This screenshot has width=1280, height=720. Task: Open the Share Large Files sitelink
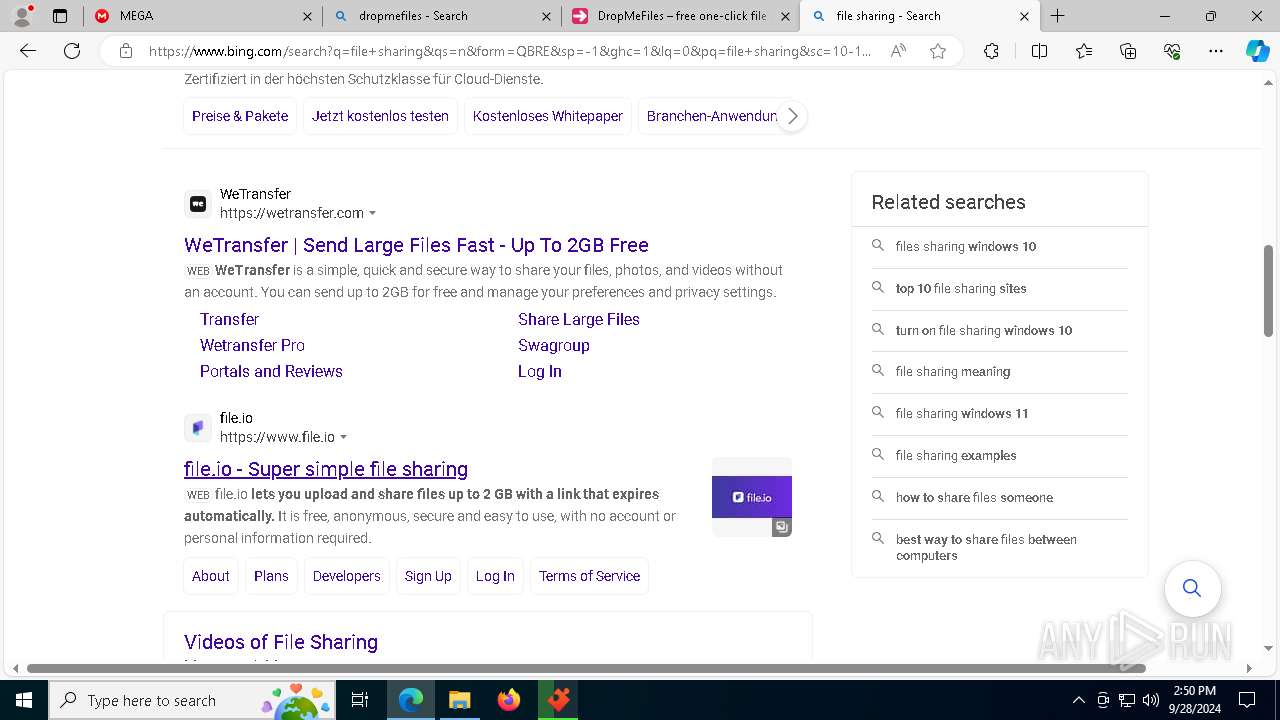pos(579,319)
